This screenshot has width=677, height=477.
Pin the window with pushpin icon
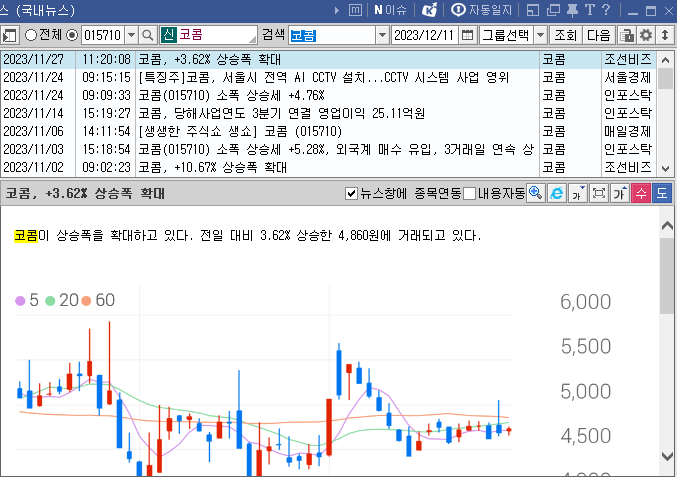coord(573,10)
